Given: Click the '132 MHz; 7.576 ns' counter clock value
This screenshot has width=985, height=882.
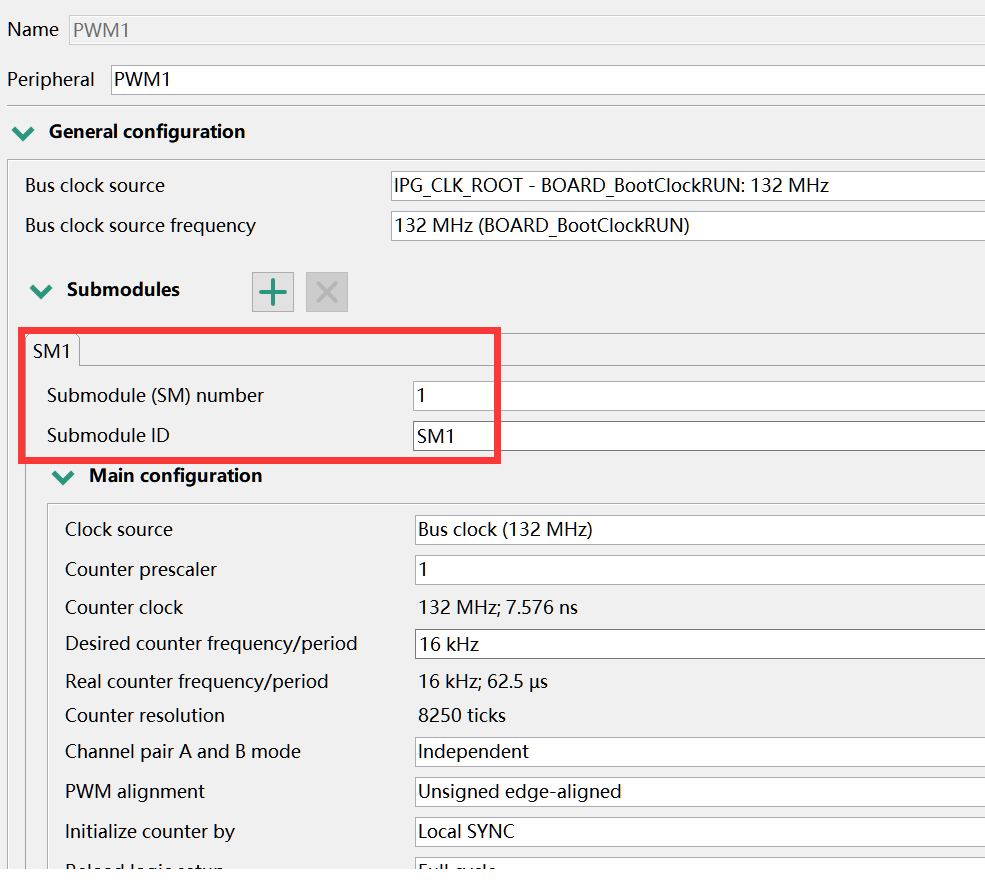Looking at the screenshot, I should tap(498, 607).
